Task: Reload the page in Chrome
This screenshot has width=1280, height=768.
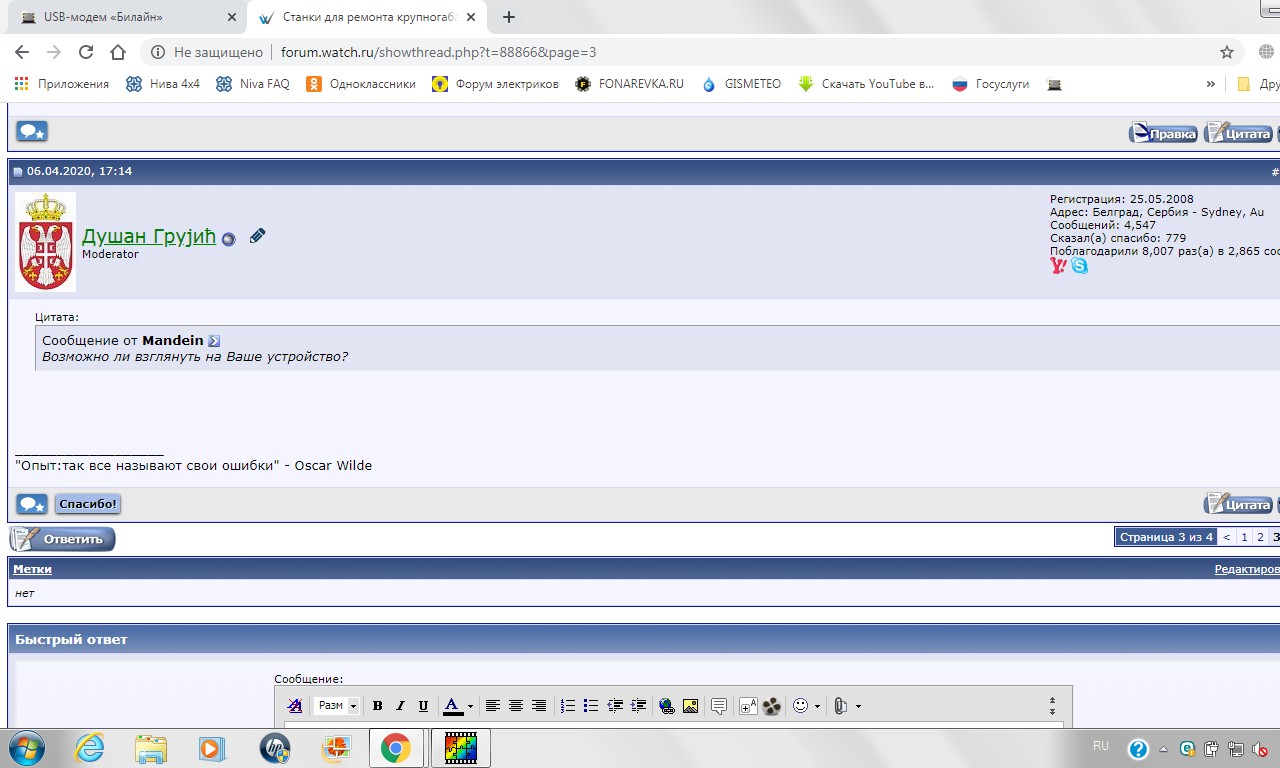Action: [x=86, y=52]
